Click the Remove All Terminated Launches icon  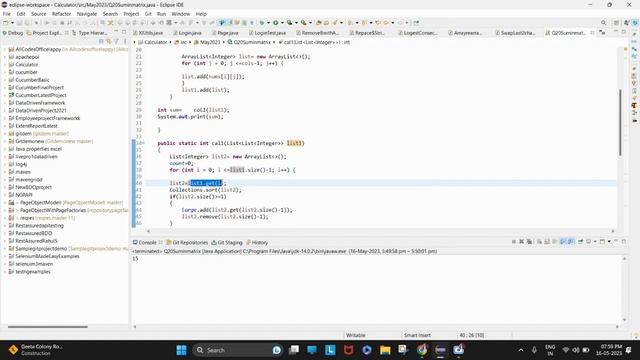pos(529,242)
